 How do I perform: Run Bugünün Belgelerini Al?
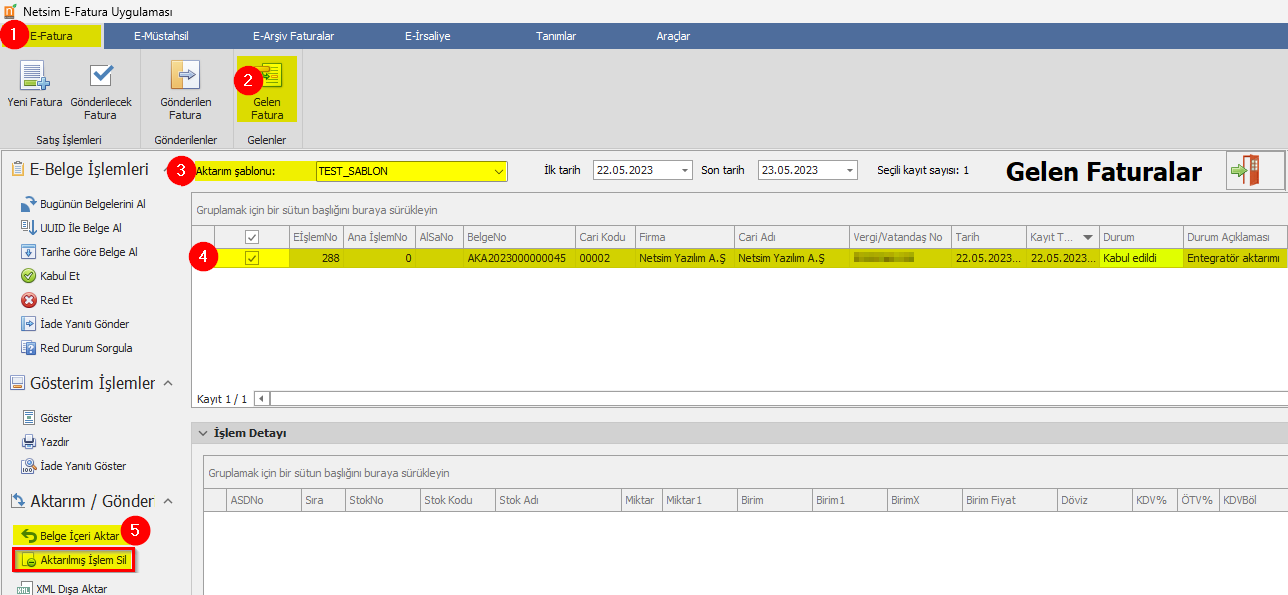click(83, 204)
